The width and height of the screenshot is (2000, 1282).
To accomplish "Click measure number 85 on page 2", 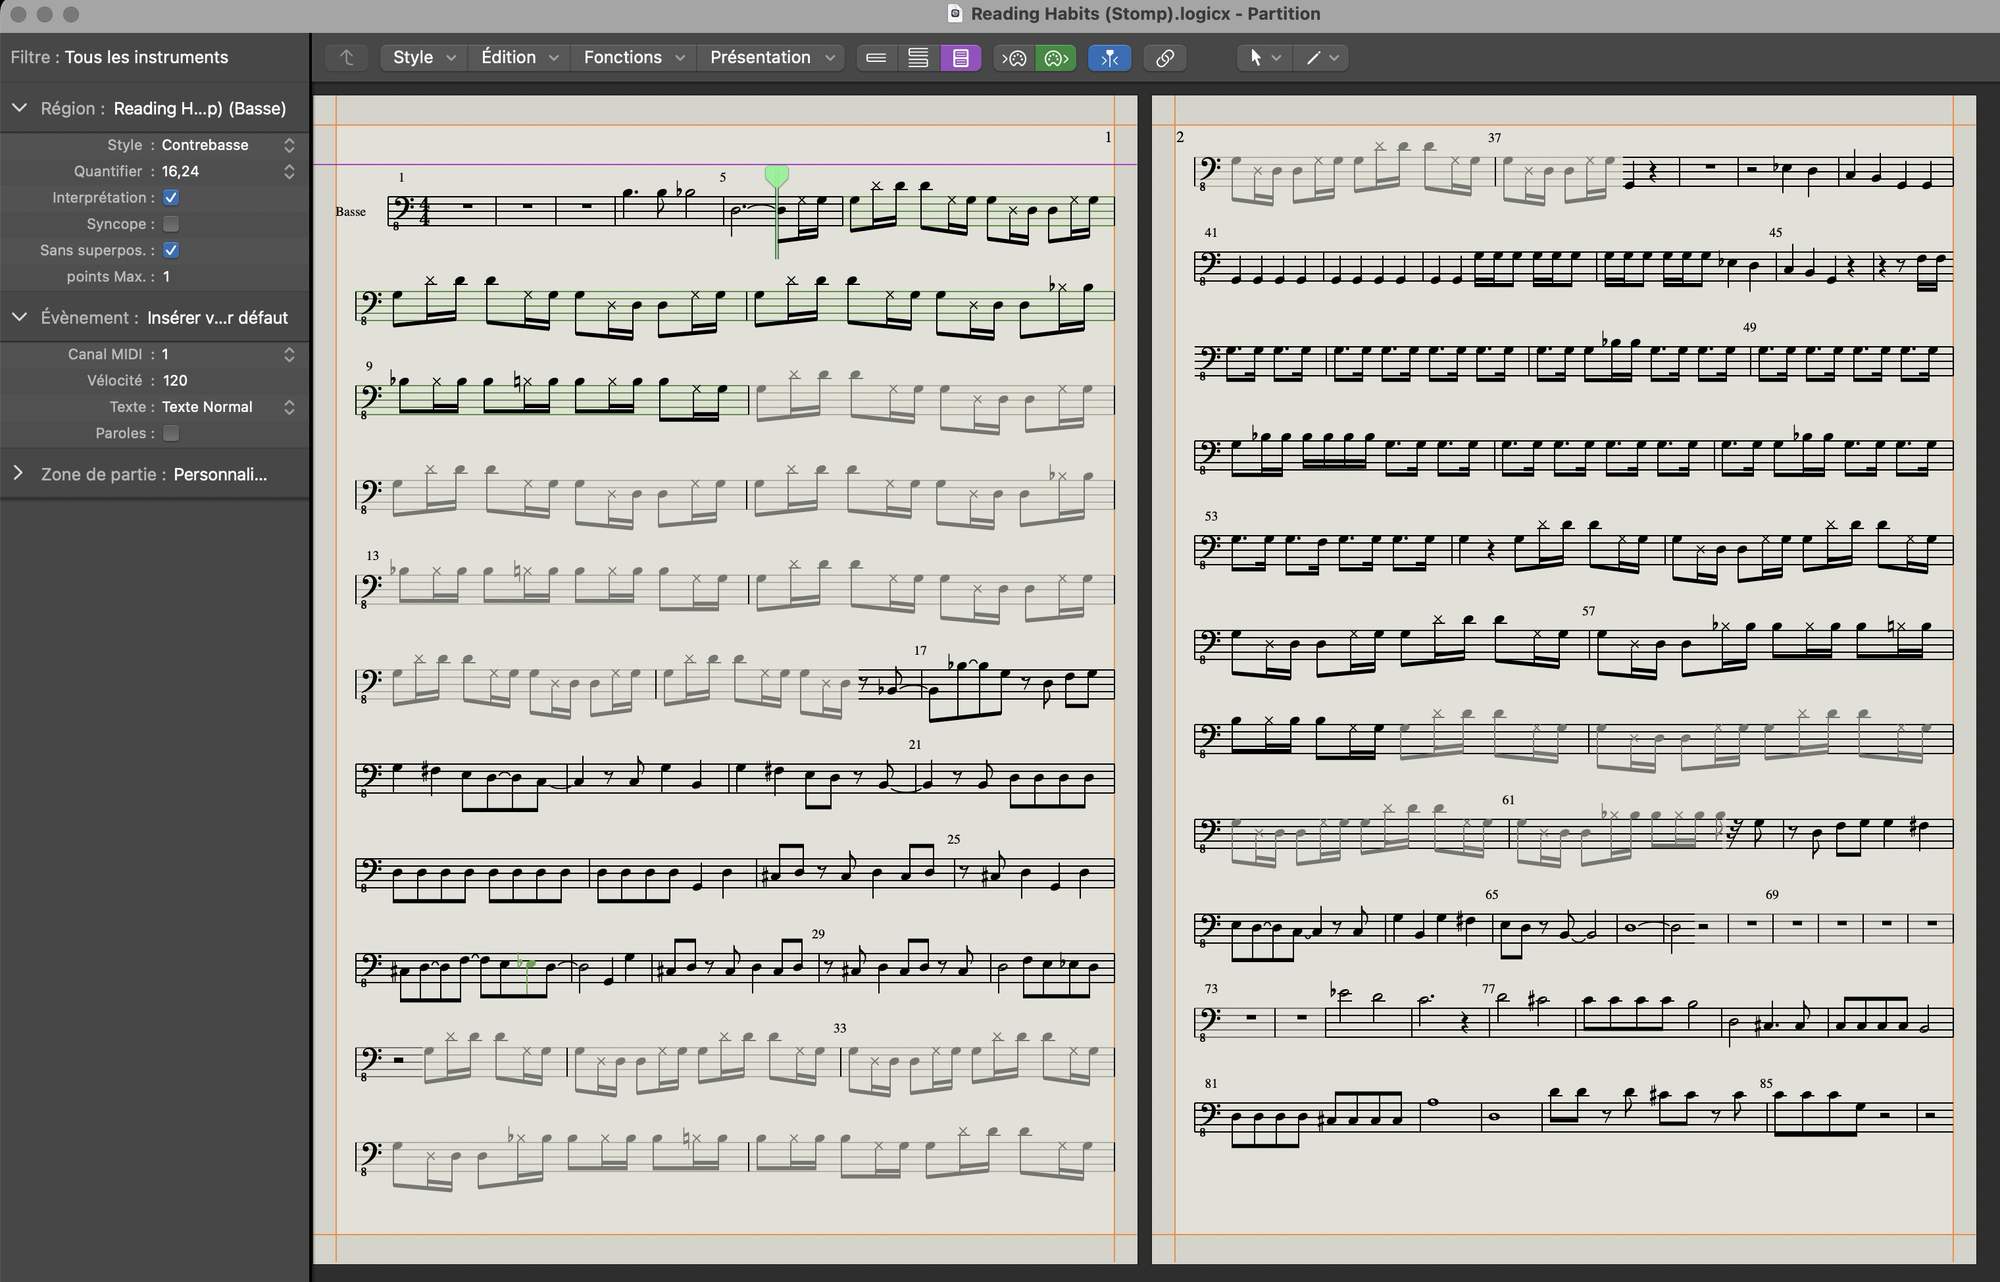I will pos(1766,1083).
